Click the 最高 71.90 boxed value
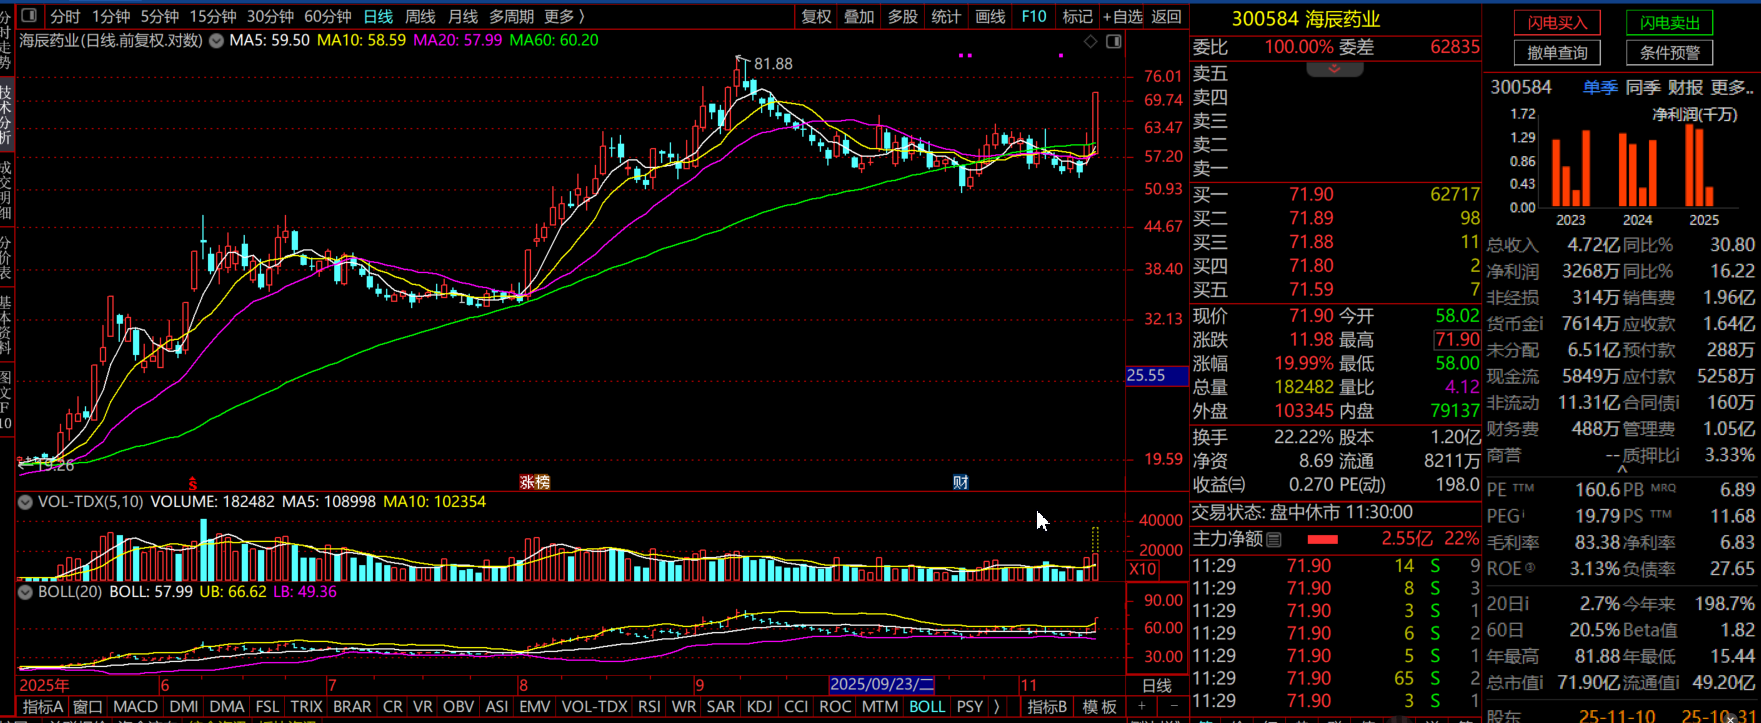1761x723 pixels. (1457, 340)
